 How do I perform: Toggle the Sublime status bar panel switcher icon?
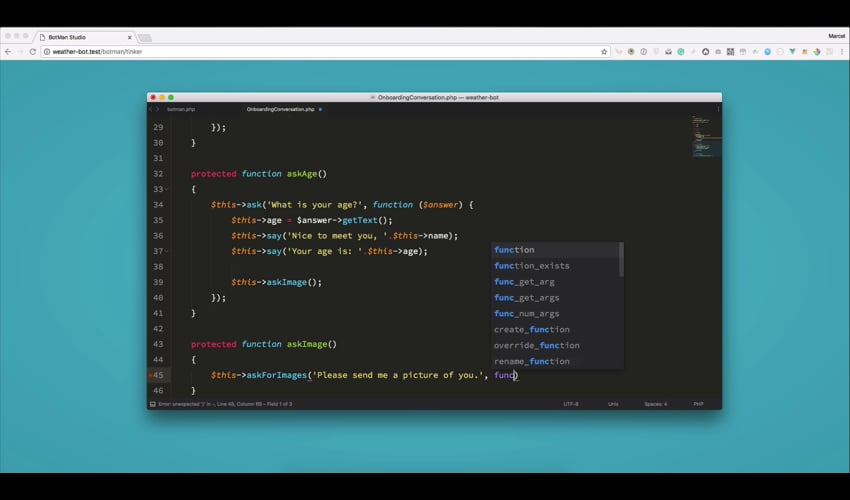153,404
